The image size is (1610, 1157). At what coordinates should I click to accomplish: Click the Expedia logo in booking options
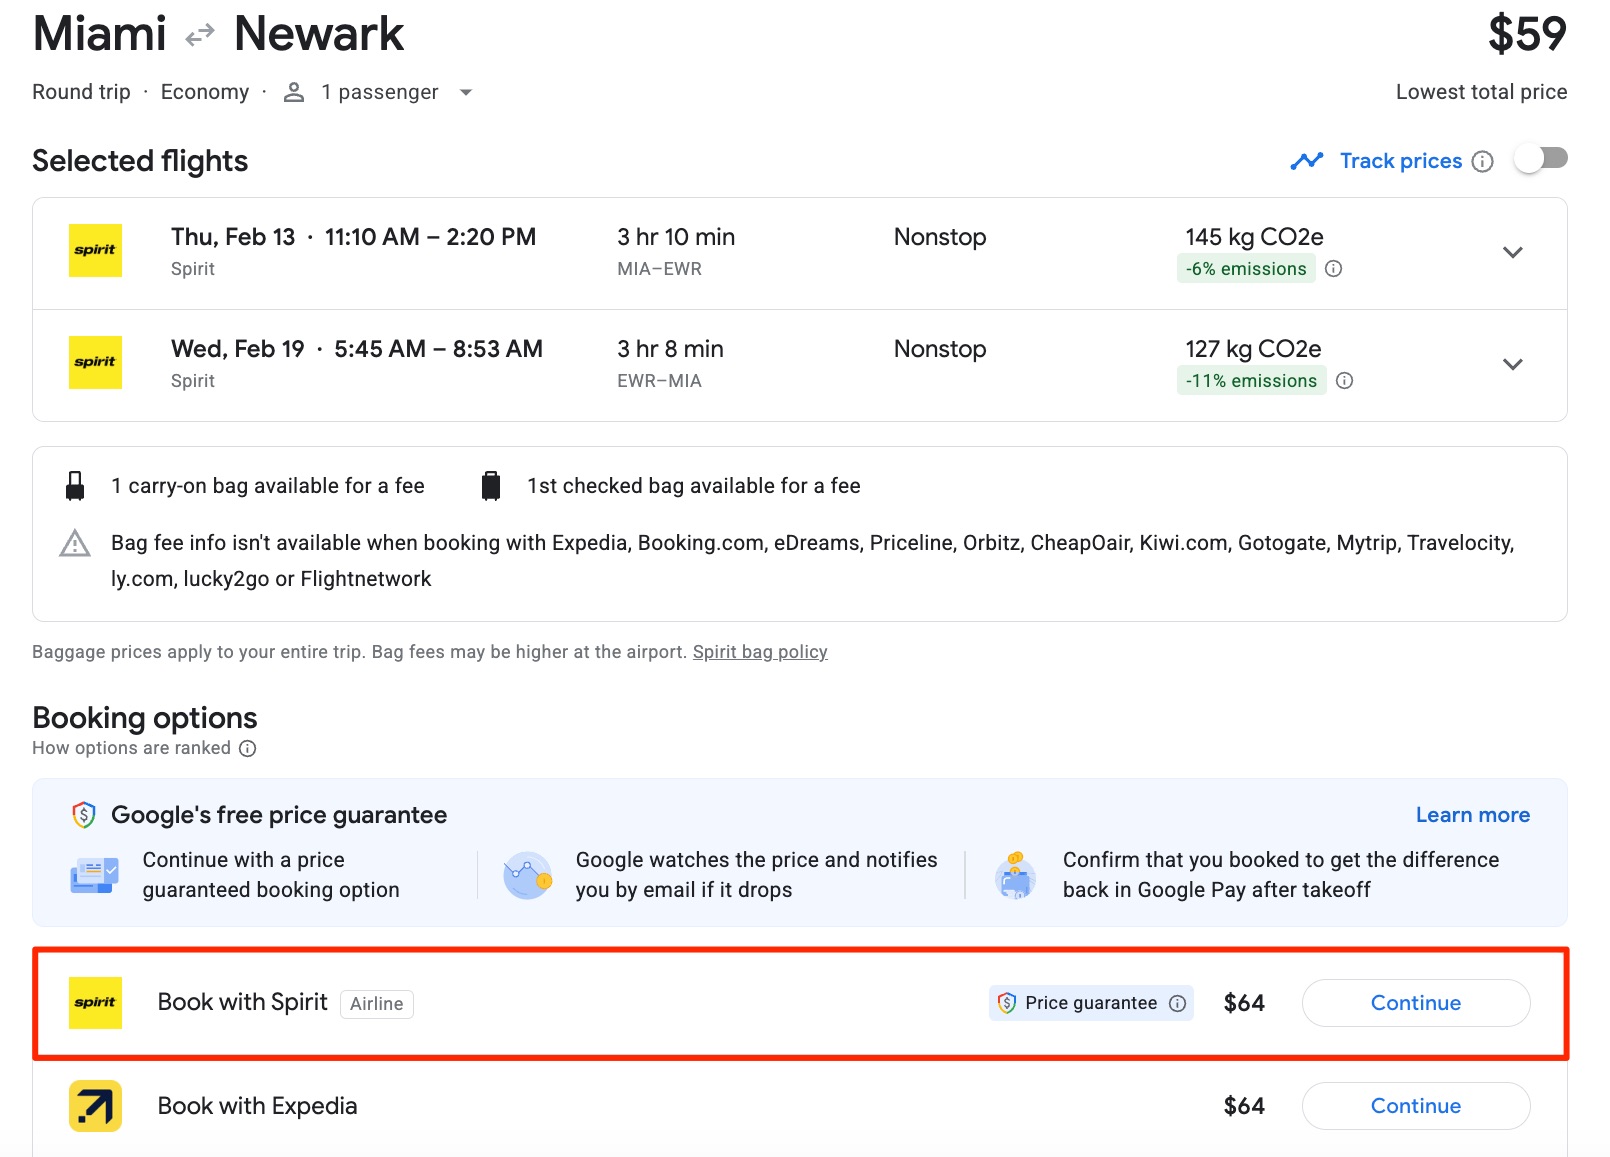tap(94, 1106)
